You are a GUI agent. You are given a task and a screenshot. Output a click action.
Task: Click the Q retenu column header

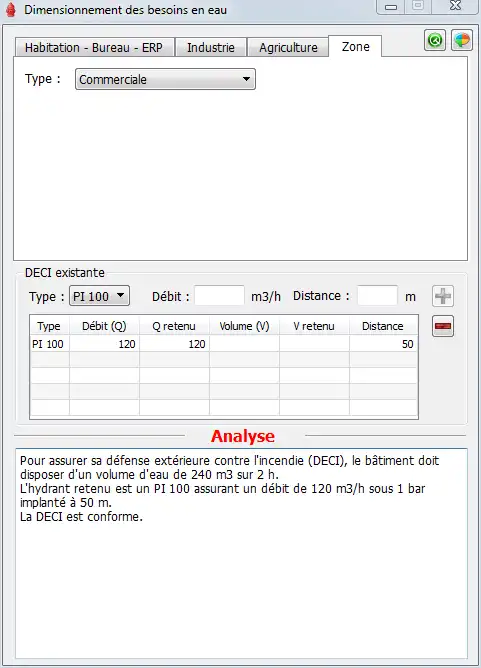point(174,326)
